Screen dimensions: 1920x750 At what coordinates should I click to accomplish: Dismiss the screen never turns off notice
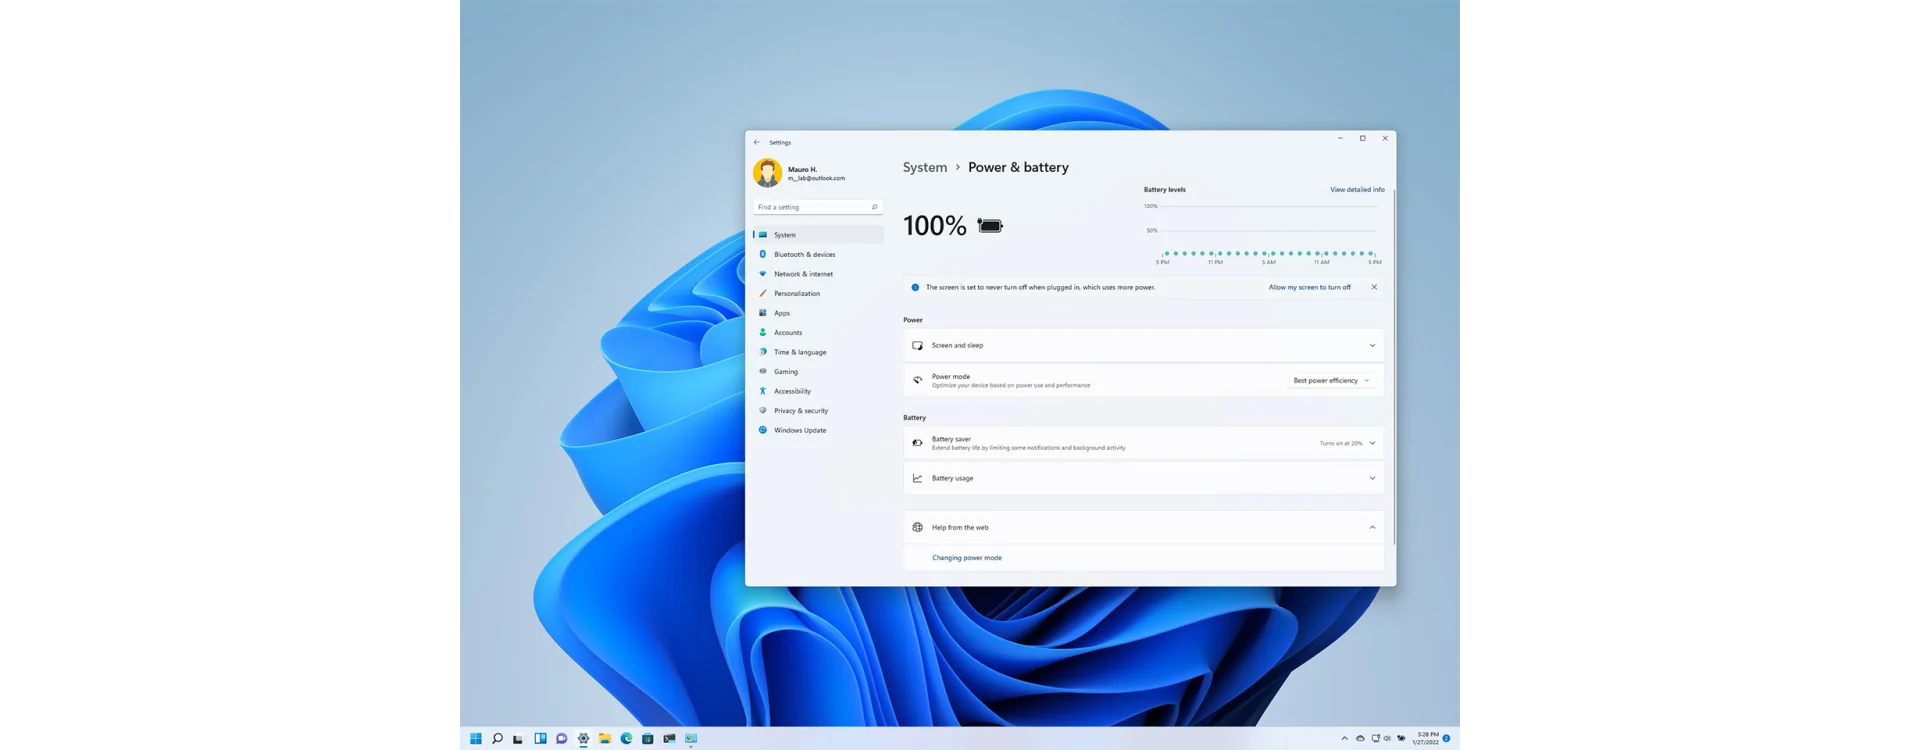(x=1374, y=287)
